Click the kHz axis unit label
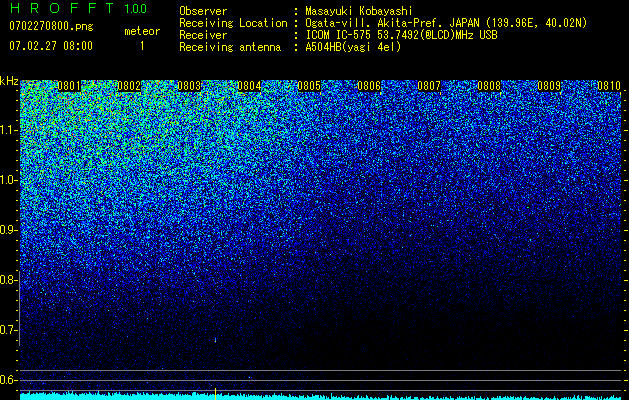This screenshot has width=629, height=400. pos(9,81)
